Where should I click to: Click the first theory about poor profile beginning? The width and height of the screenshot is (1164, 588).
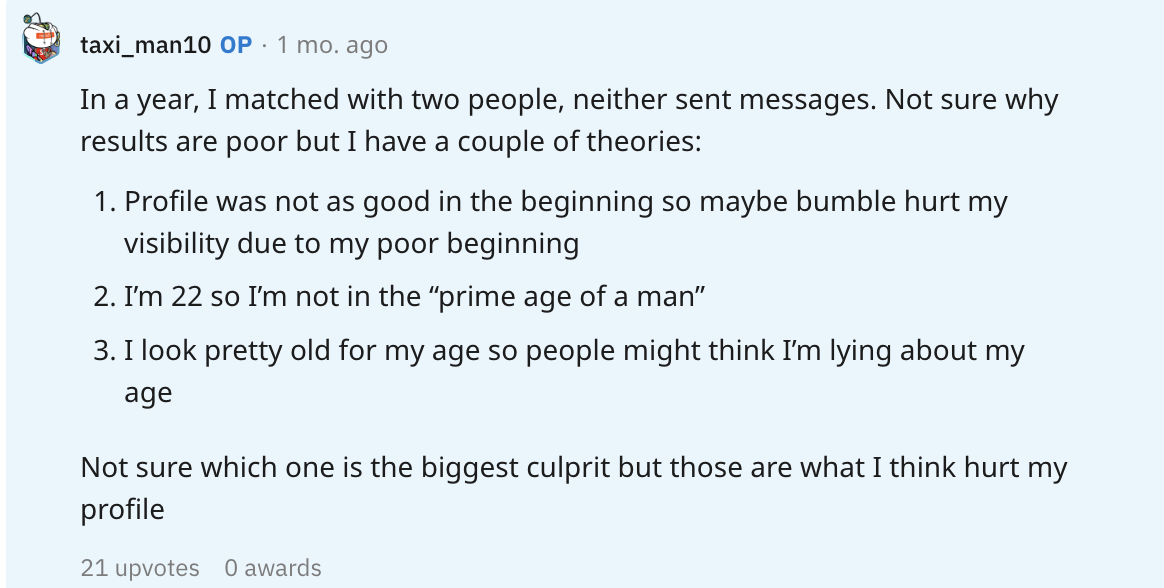tap(565, 222)
